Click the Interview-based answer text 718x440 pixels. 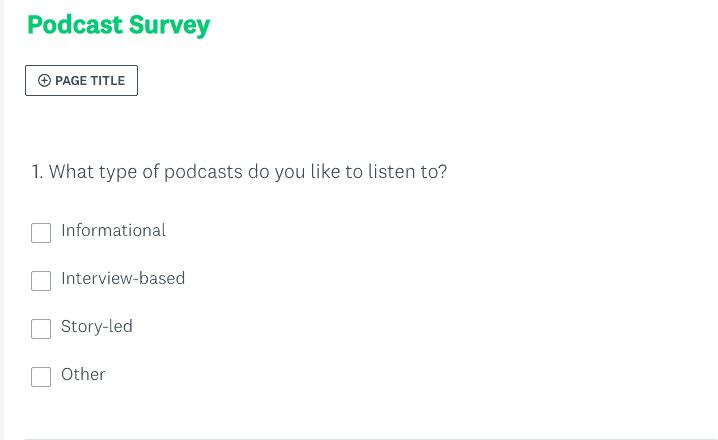point(123,279)
